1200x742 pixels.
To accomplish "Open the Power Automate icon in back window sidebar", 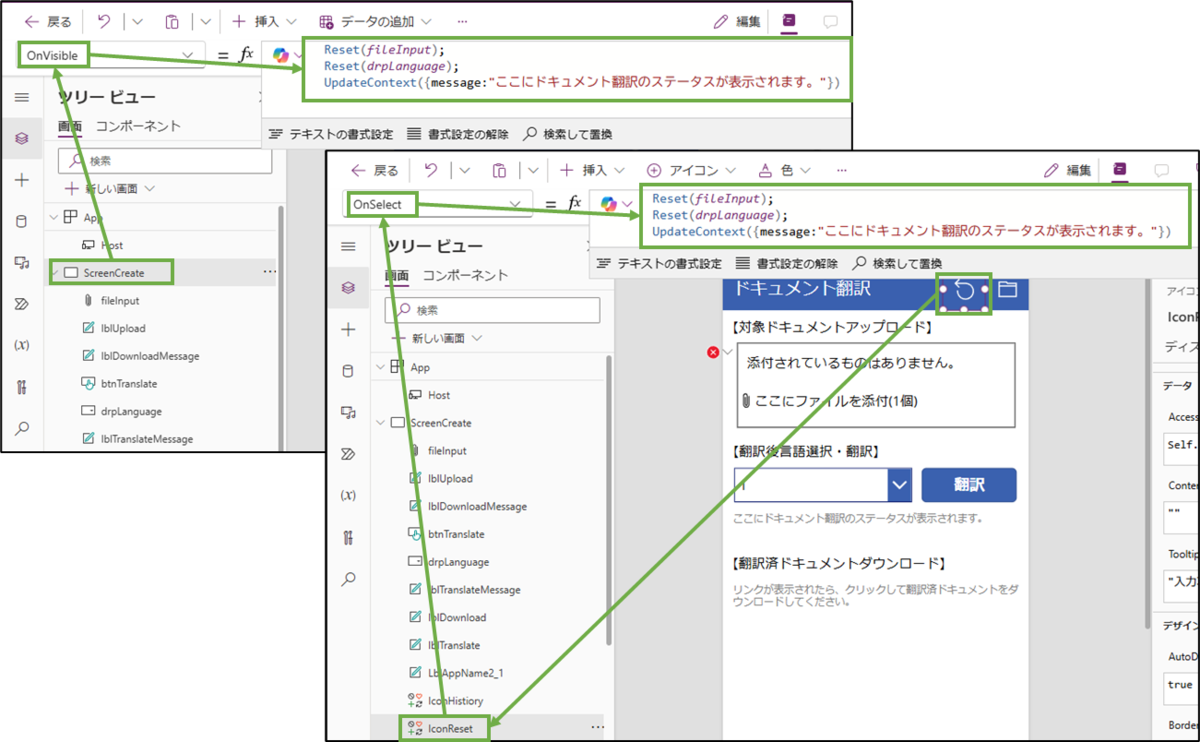I will point(22,304).
